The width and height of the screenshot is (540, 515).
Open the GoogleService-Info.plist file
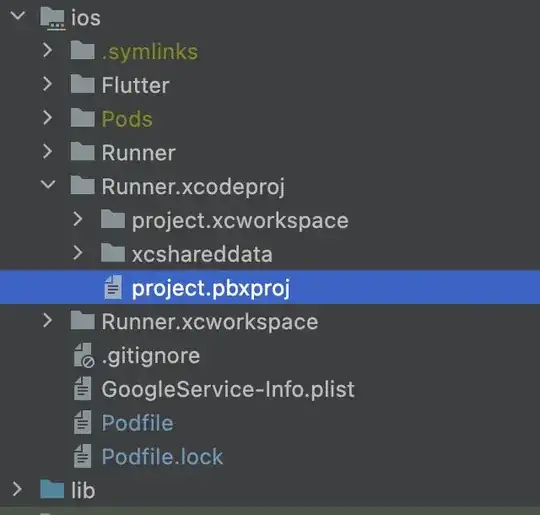coord(228,389)
